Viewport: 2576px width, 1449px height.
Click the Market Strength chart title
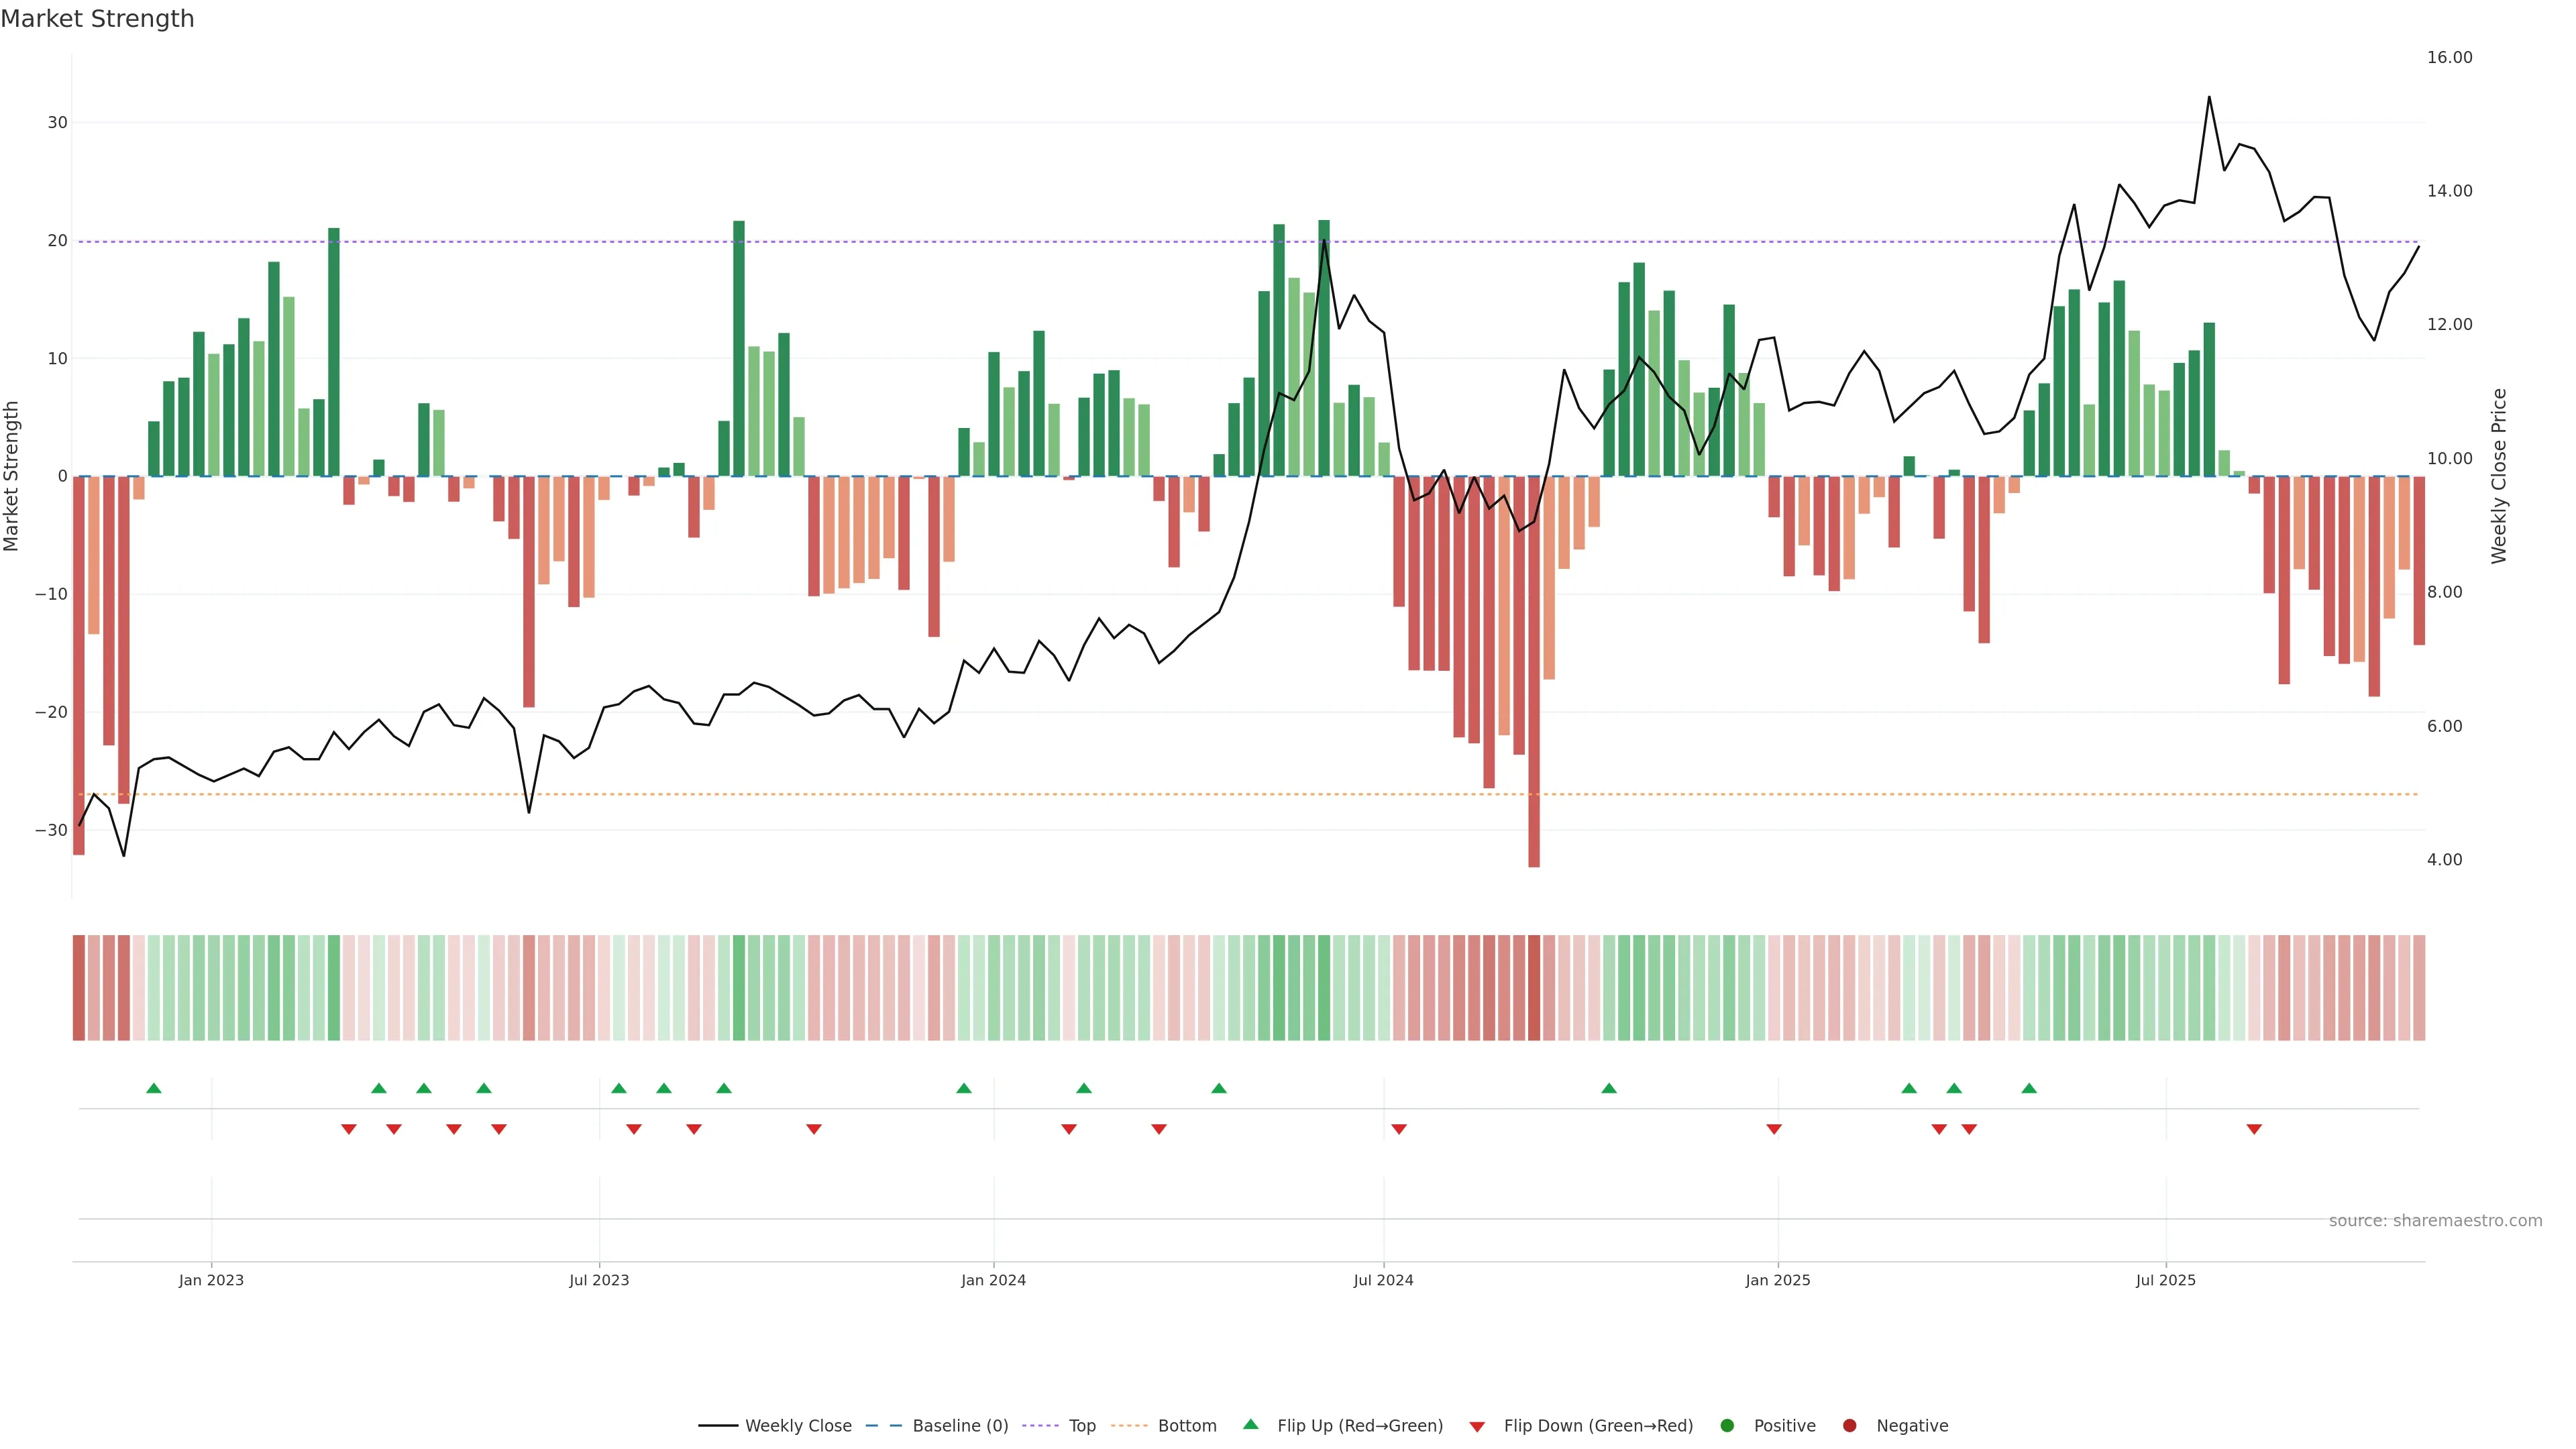[97, 19]
